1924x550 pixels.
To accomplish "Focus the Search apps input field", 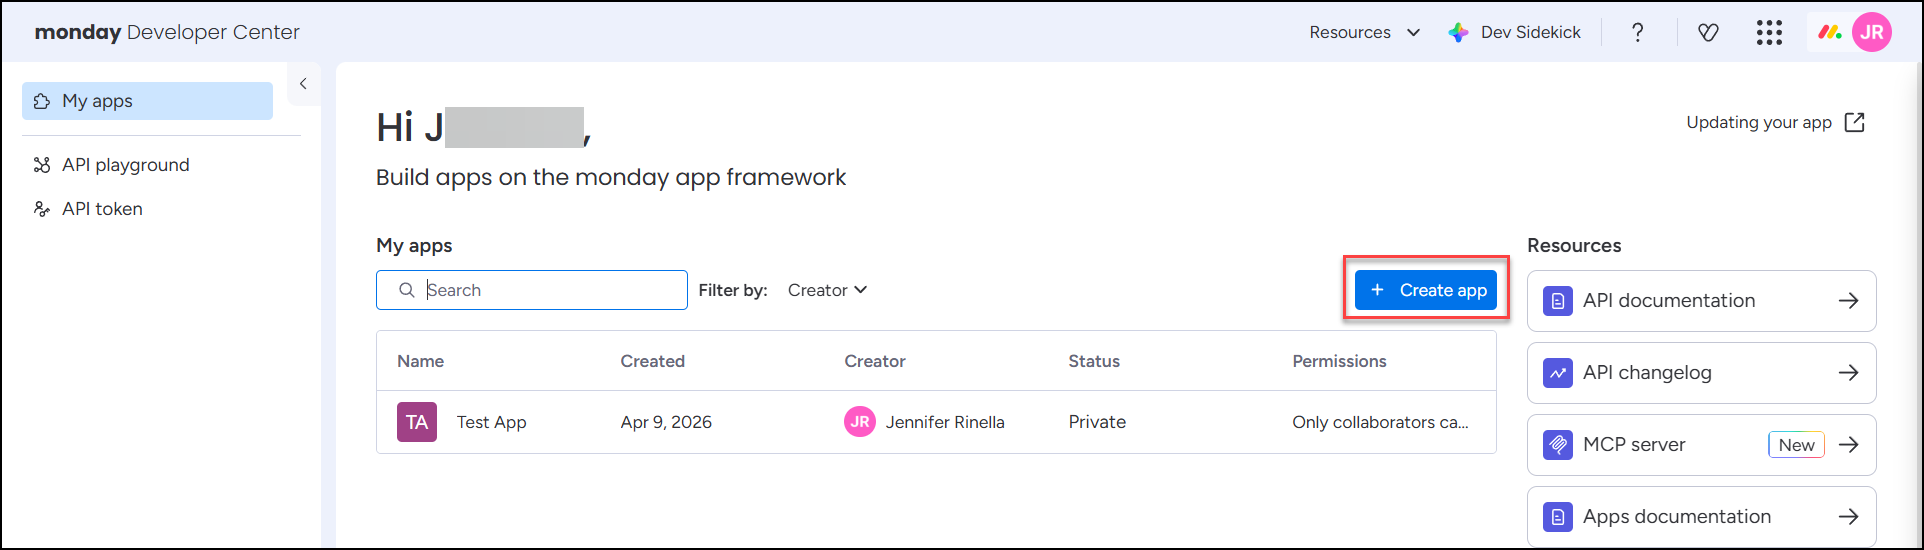I will click(x=532, y=290).
